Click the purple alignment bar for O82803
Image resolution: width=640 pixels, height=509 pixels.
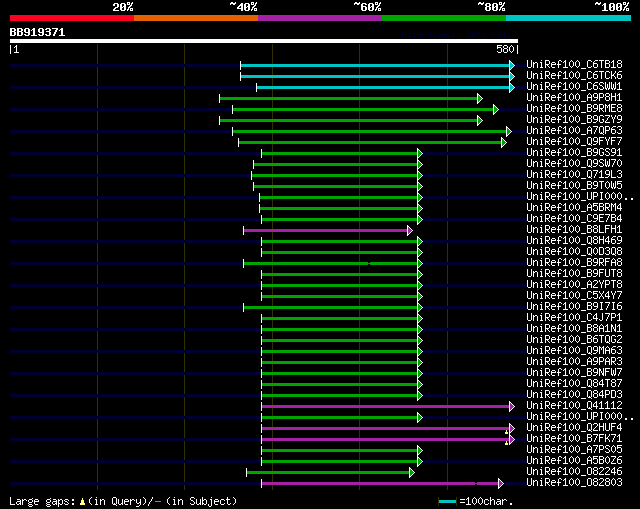point(380,484)
